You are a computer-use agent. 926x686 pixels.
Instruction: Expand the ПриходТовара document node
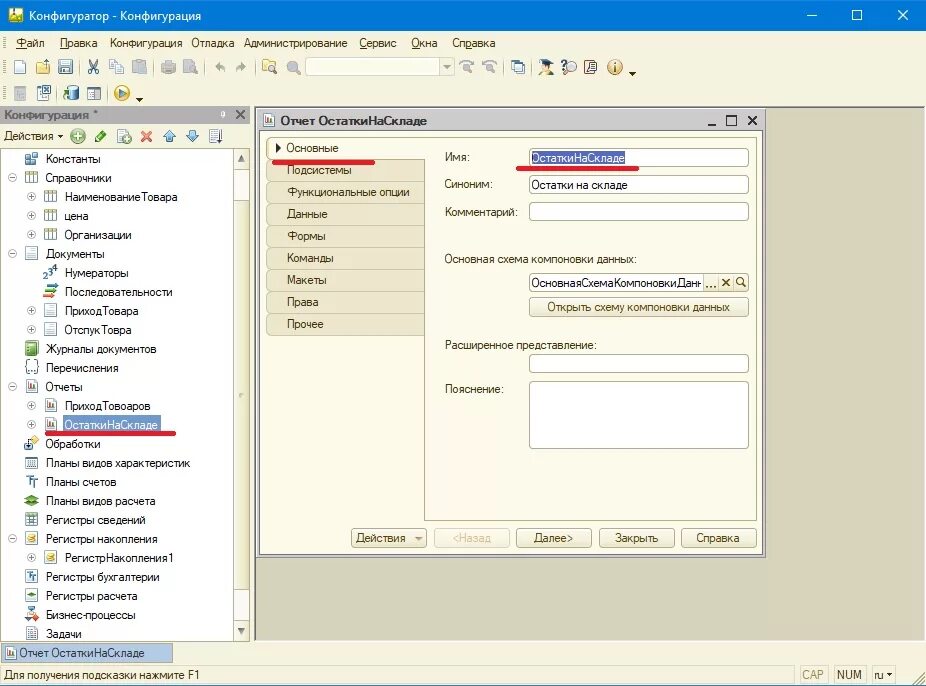pyautogui.click(x=31, y=311)
